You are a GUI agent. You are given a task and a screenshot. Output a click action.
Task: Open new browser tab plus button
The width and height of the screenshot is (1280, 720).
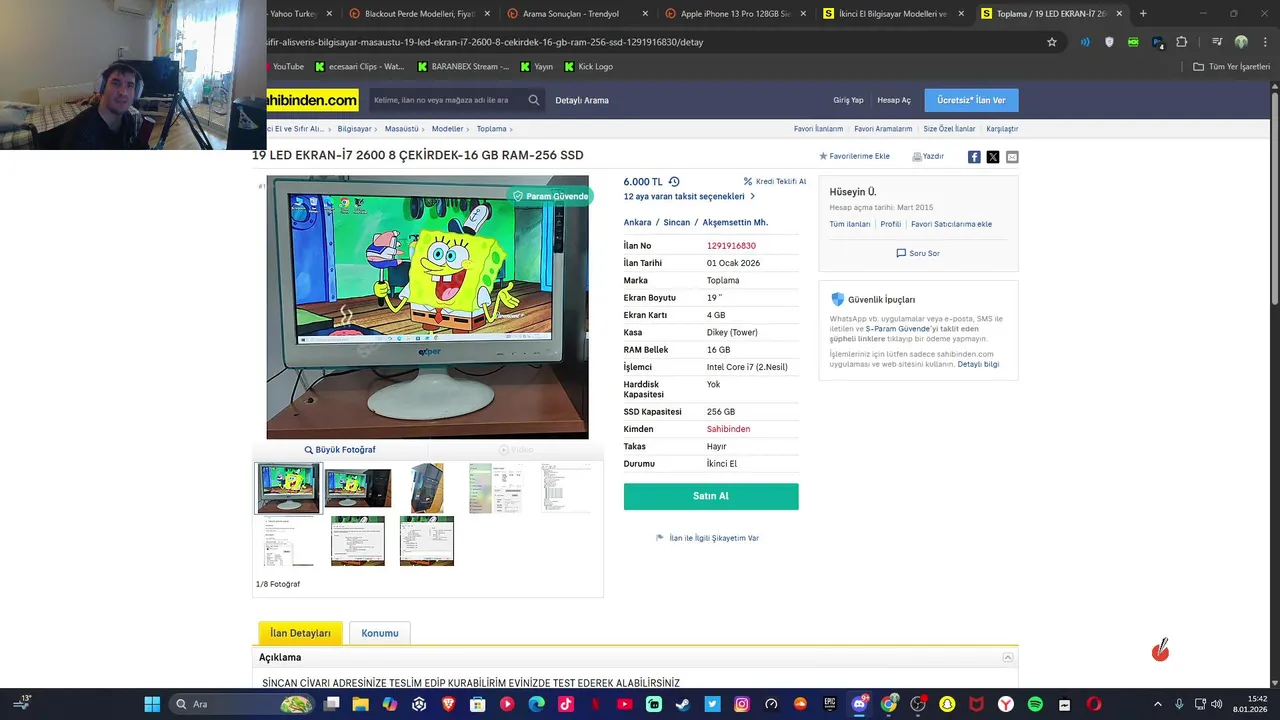[x=1143, y=14]
